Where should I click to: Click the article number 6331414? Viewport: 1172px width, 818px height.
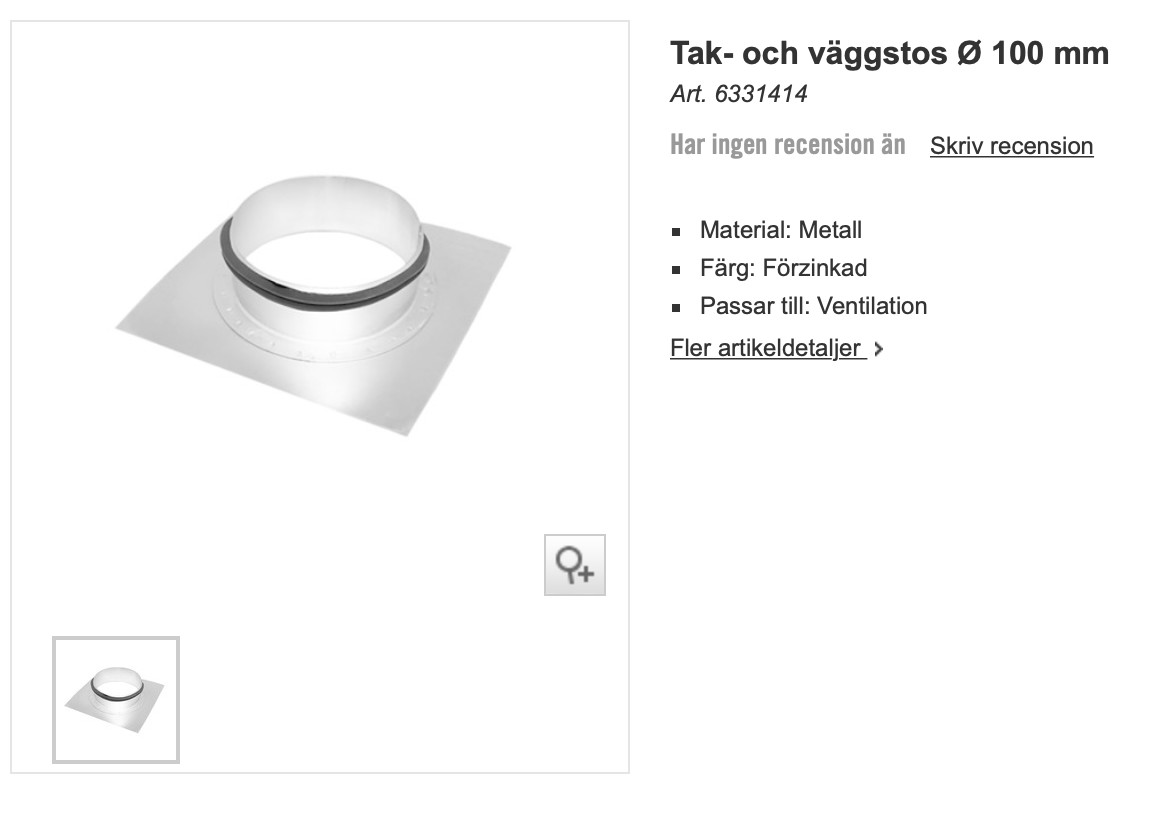(x=761, y=94)
